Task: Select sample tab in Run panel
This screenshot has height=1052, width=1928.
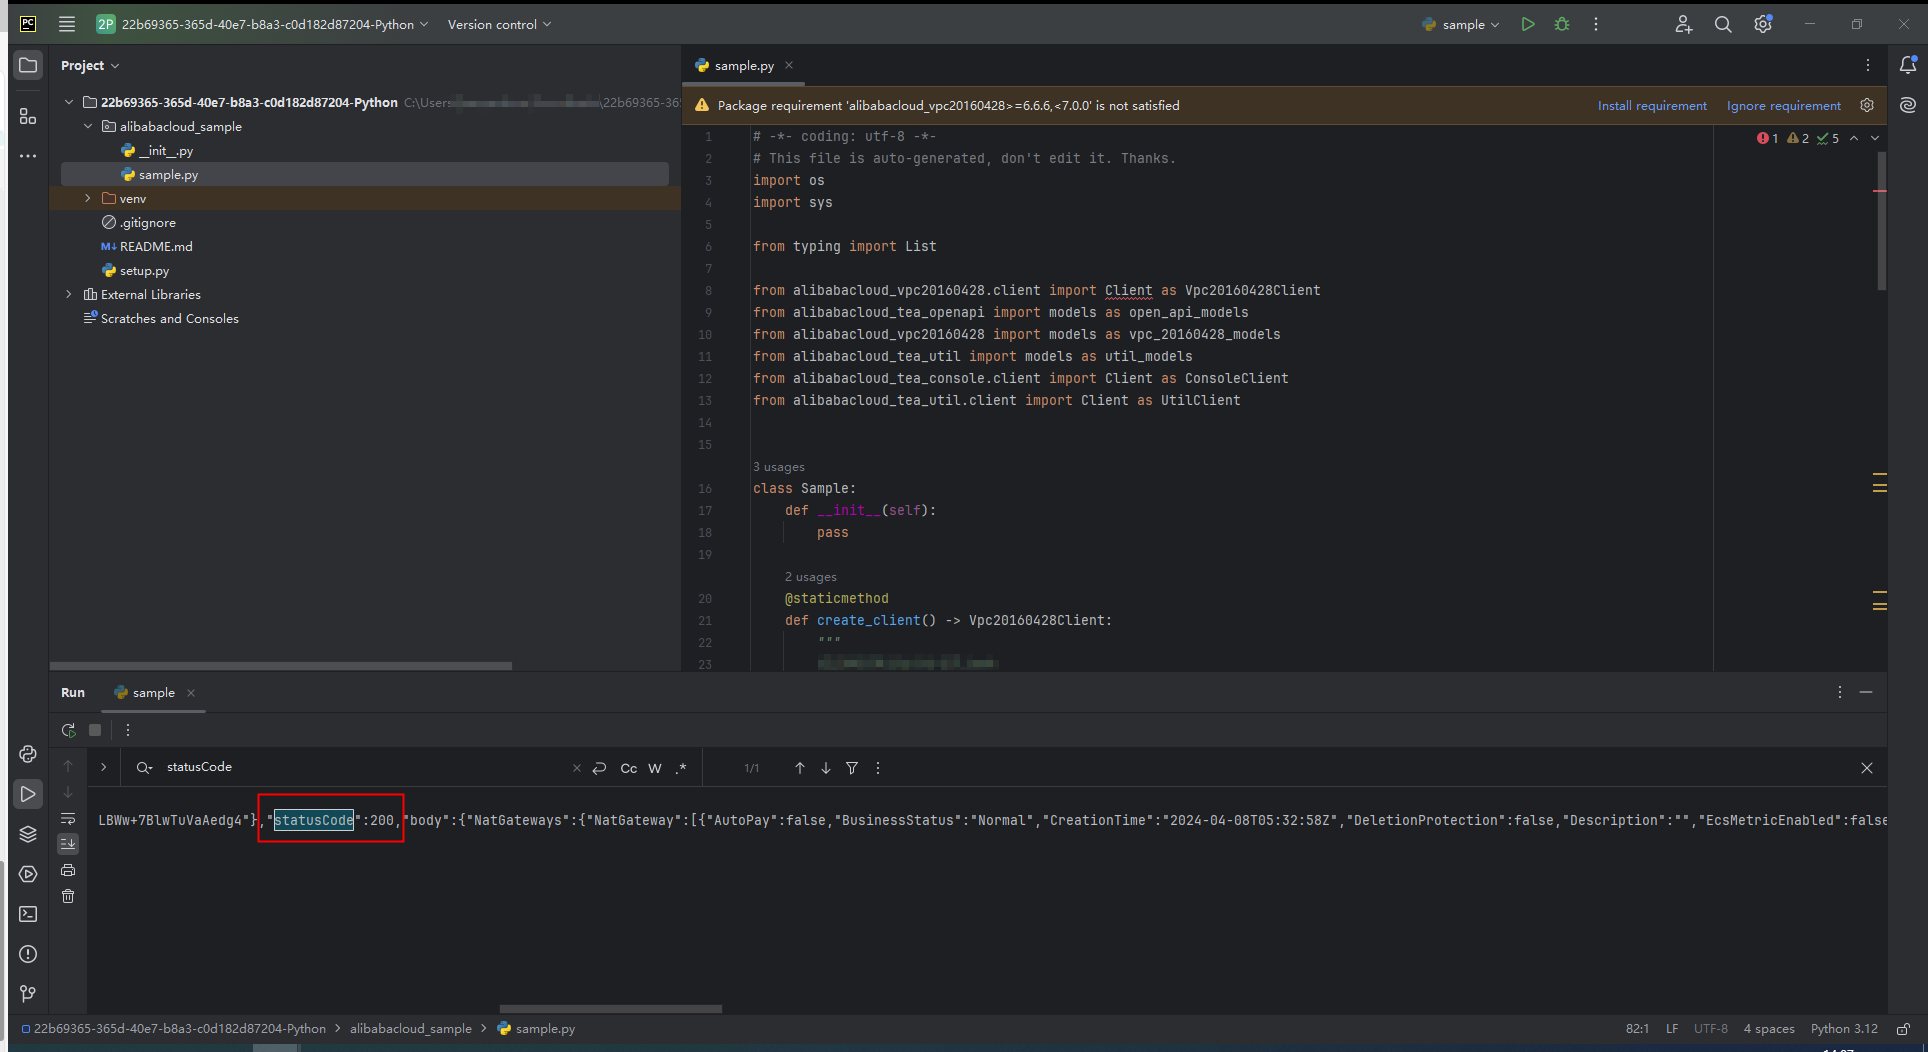Action: point(153,692)
